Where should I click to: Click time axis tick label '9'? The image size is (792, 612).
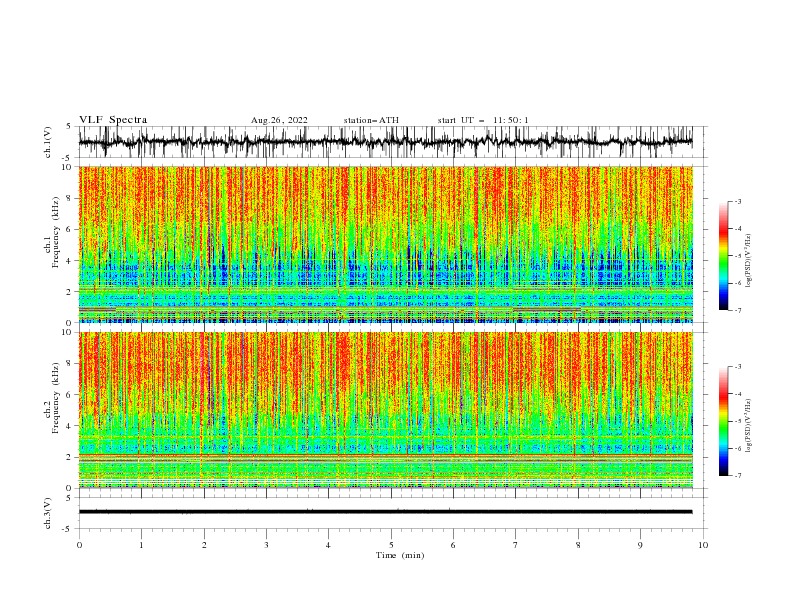[x=640, y=545]
